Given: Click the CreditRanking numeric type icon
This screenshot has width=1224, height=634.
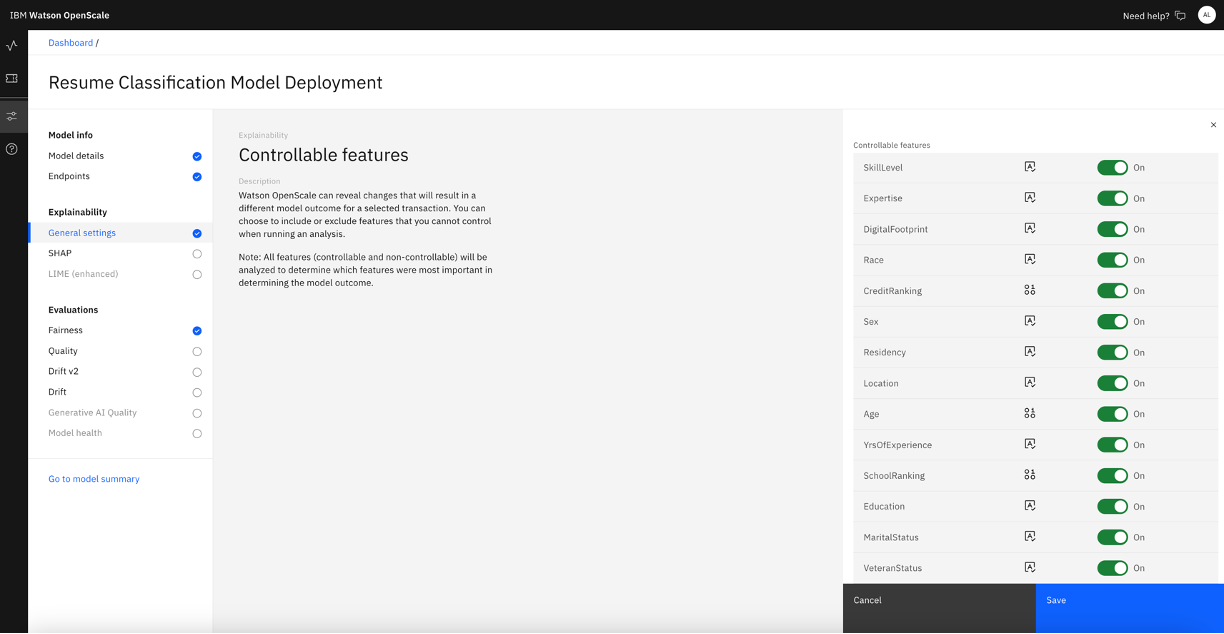Looking at the screenshot, I should coord(1030,291).
